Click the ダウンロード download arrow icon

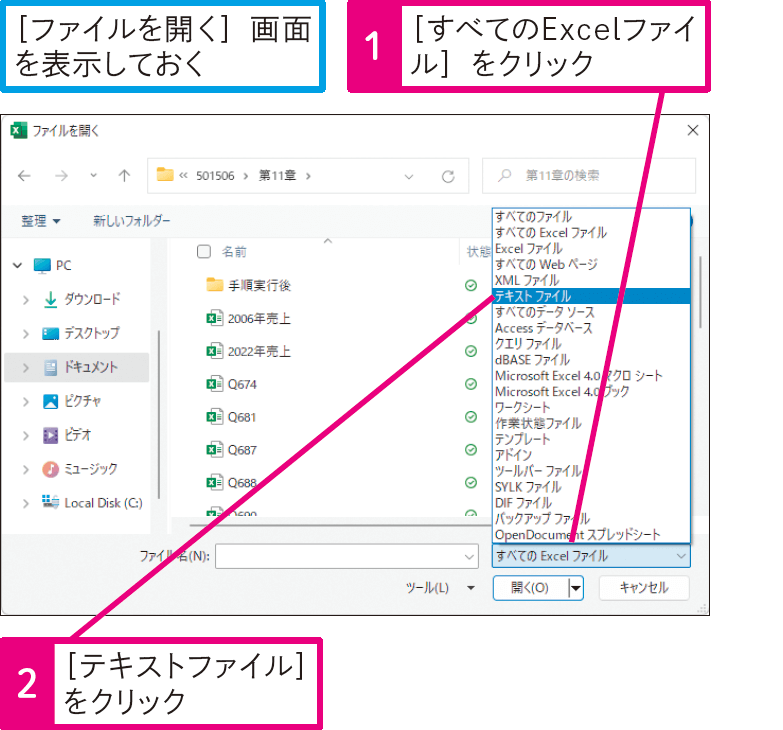coord(50,300)
